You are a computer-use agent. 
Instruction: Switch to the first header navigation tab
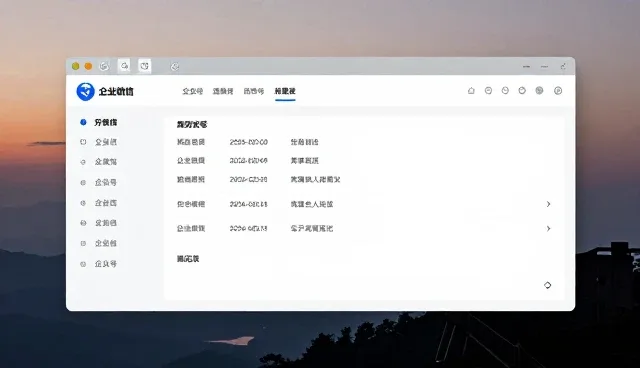pos(193,91)
